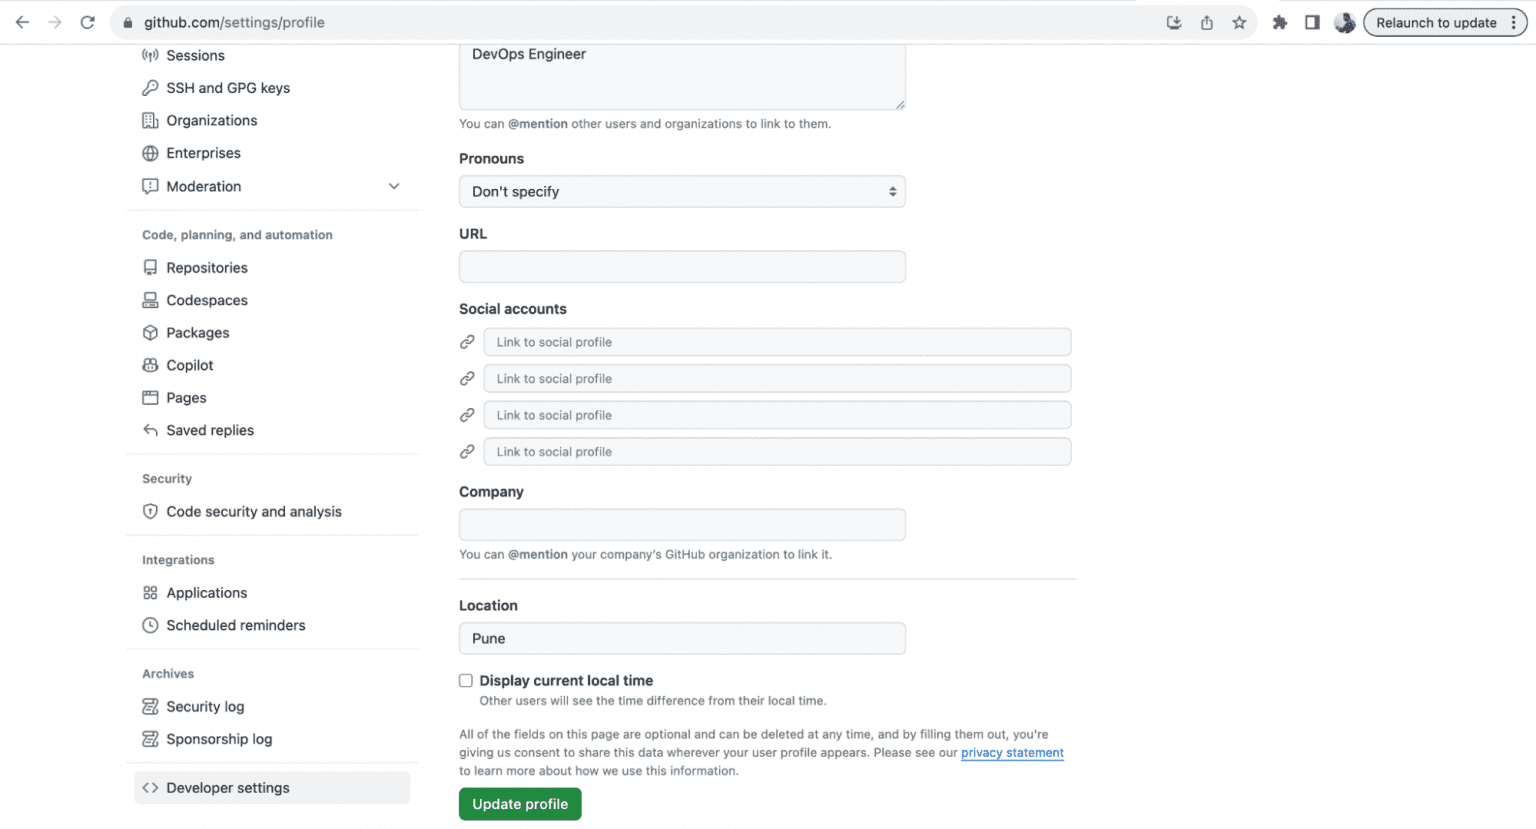1536x829 pixels.
Task: Click the Codespaces icon
Action: (x=150, y=300)
